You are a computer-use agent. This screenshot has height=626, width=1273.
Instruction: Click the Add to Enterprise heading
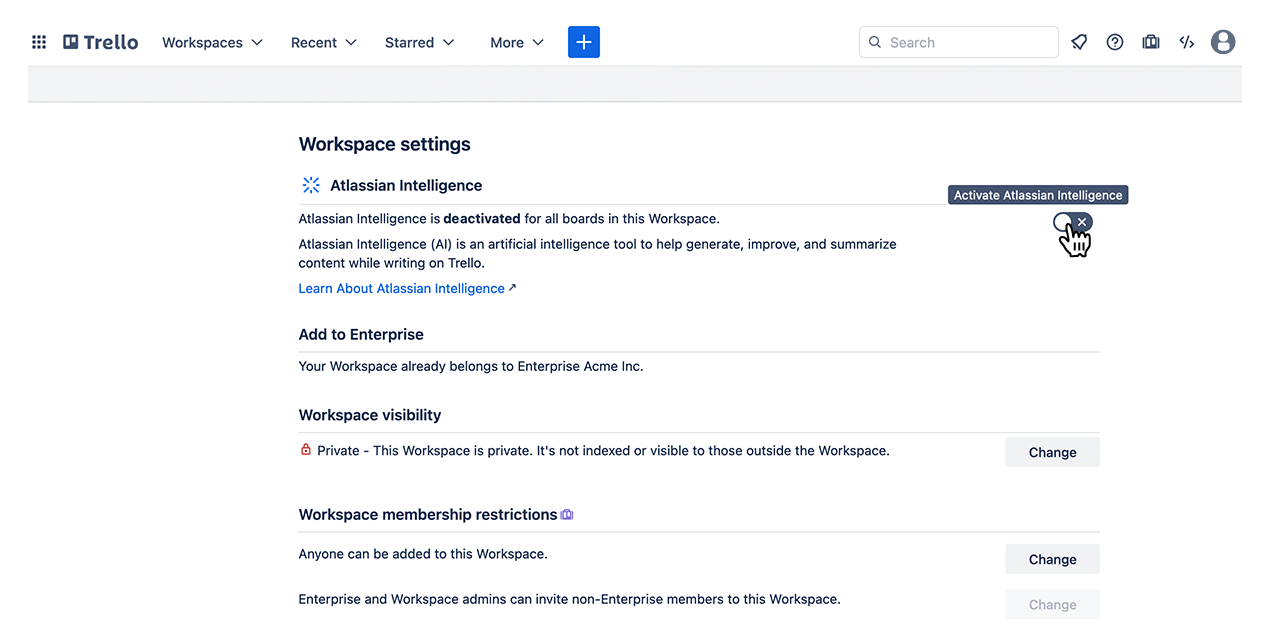point(361,334)
